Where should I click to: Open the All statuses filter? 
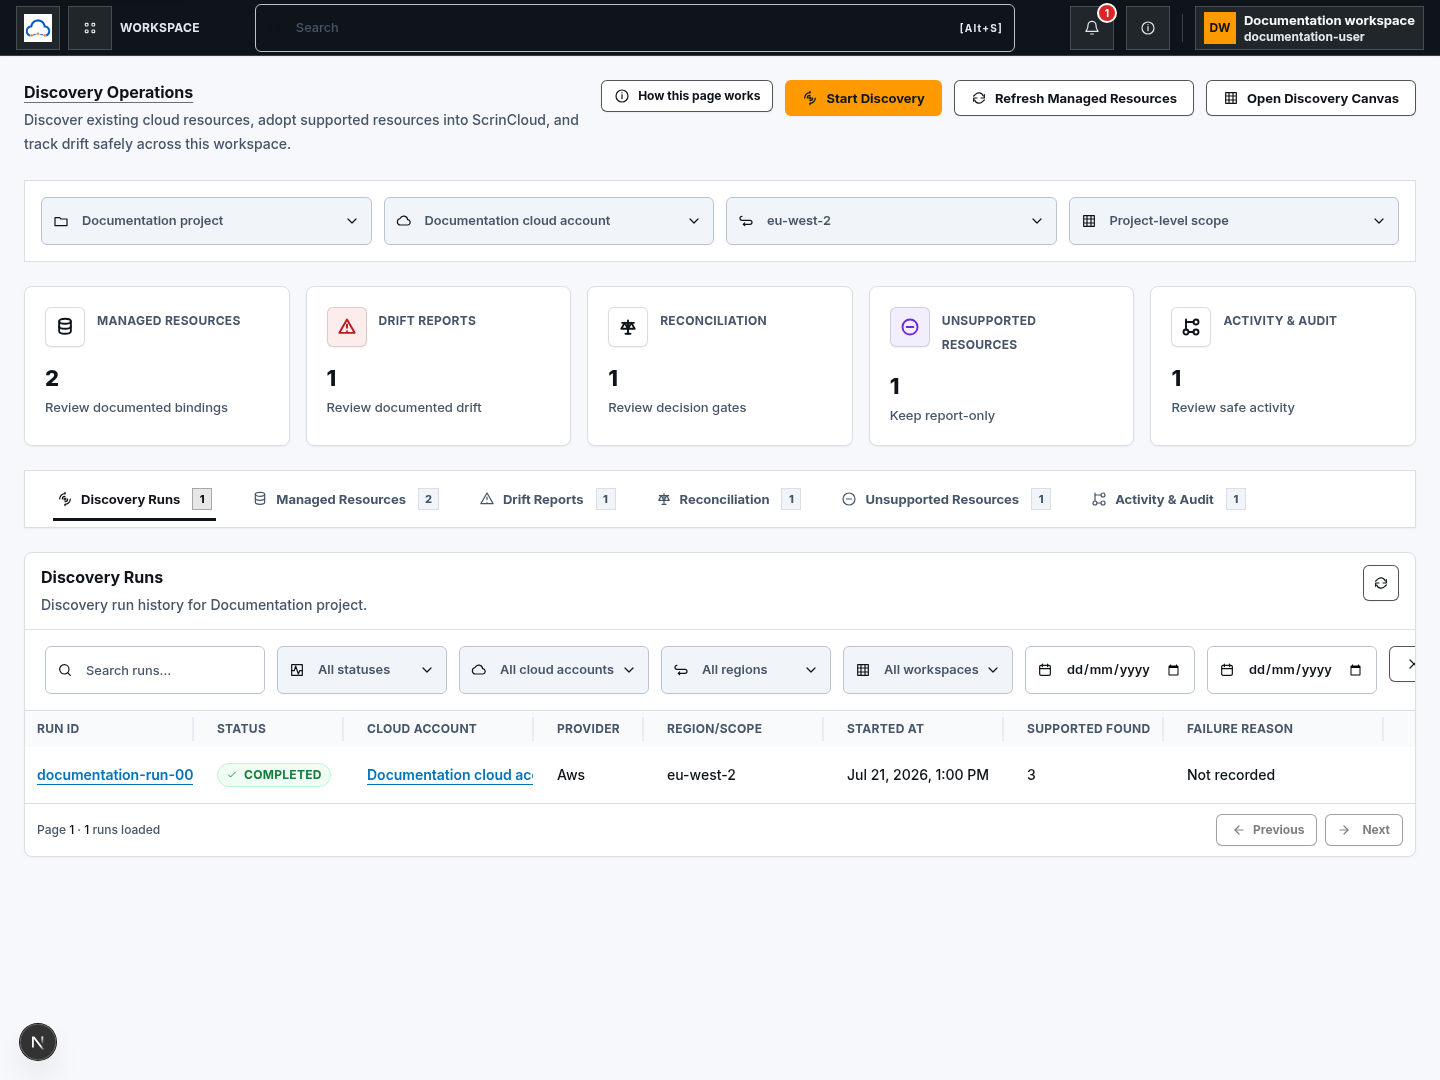click(362, 670)
